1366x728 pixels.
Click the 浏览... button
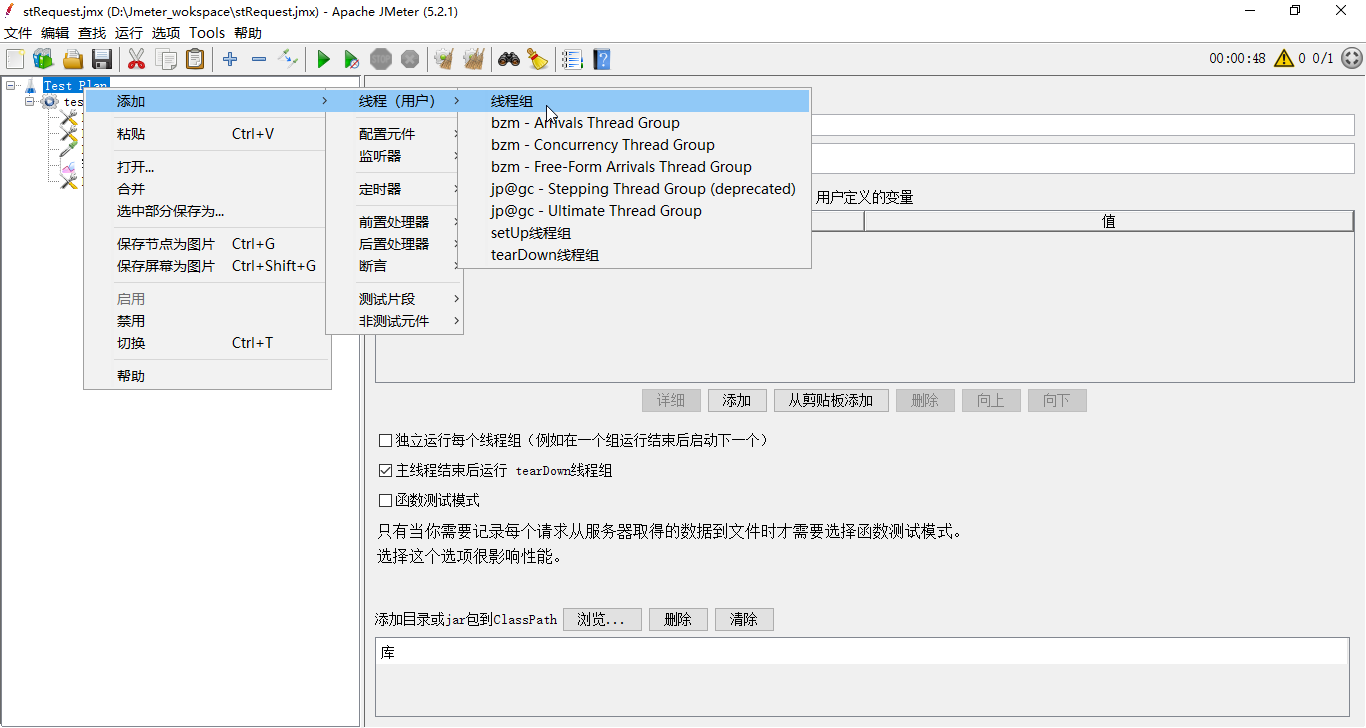tap(601, 620)
